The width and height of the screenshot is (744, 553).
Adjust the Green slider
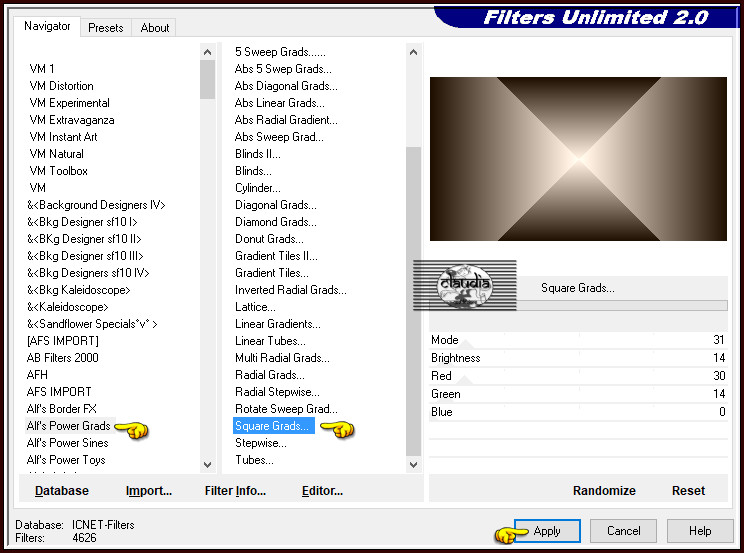[x=578, y=394]
